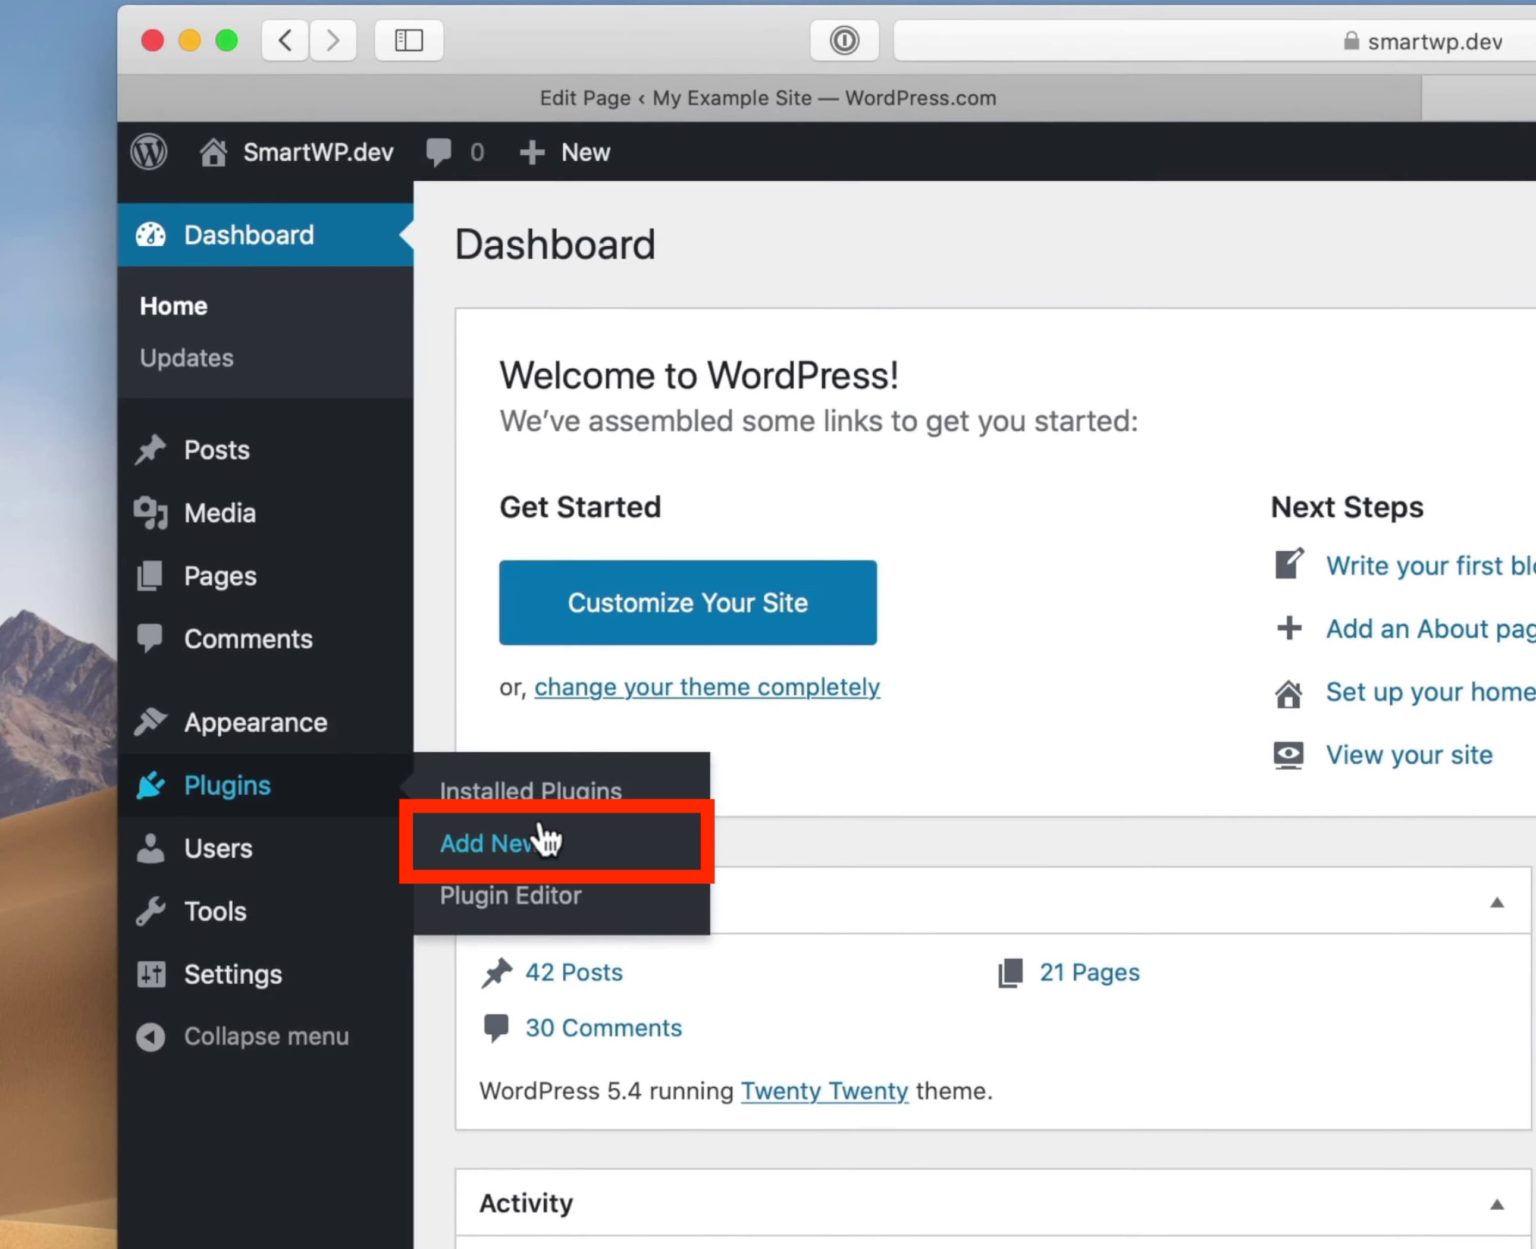Viewport: 1536px width, 1249px height.
Task: Click the Posts pushpin icon
Action: coord(151,449)
